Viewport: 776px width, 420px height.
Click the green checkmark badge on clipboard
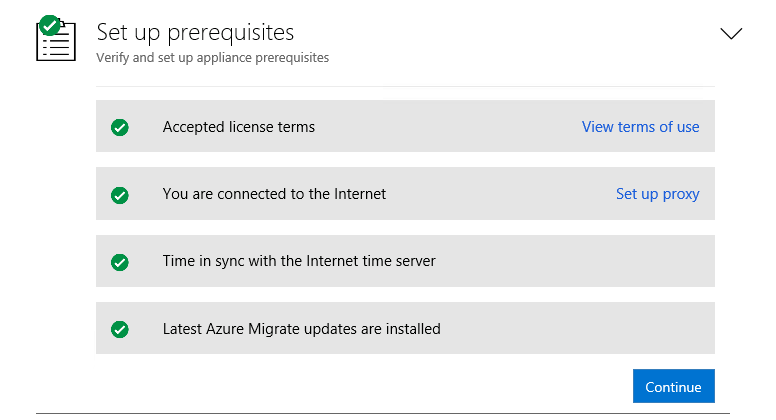(49, 25)
